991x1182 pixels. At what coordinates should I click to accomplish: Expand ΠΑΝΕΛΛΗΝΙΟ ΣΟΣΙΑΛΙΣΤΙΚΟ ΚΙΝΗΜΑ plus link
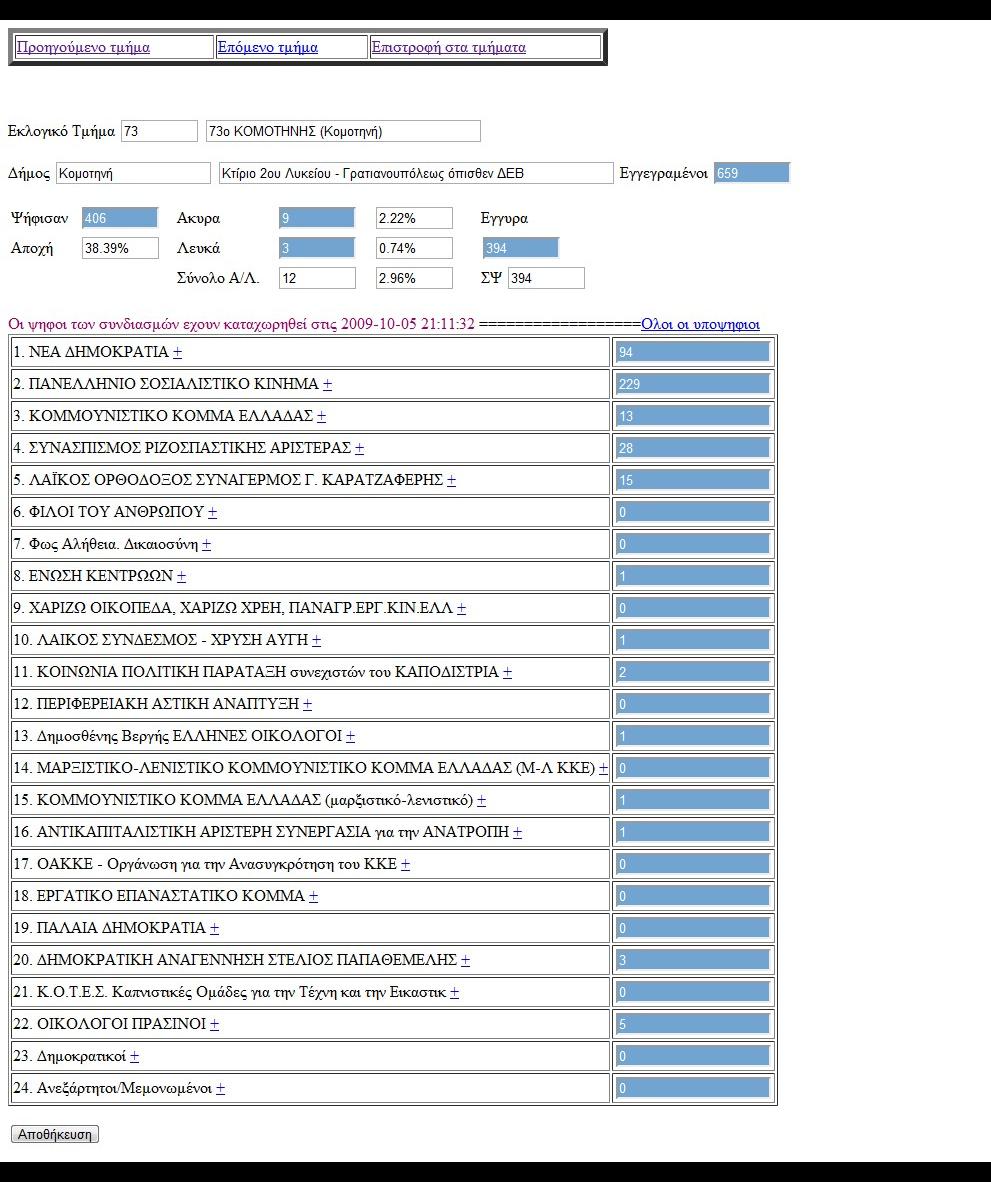(x=327, y=384)
